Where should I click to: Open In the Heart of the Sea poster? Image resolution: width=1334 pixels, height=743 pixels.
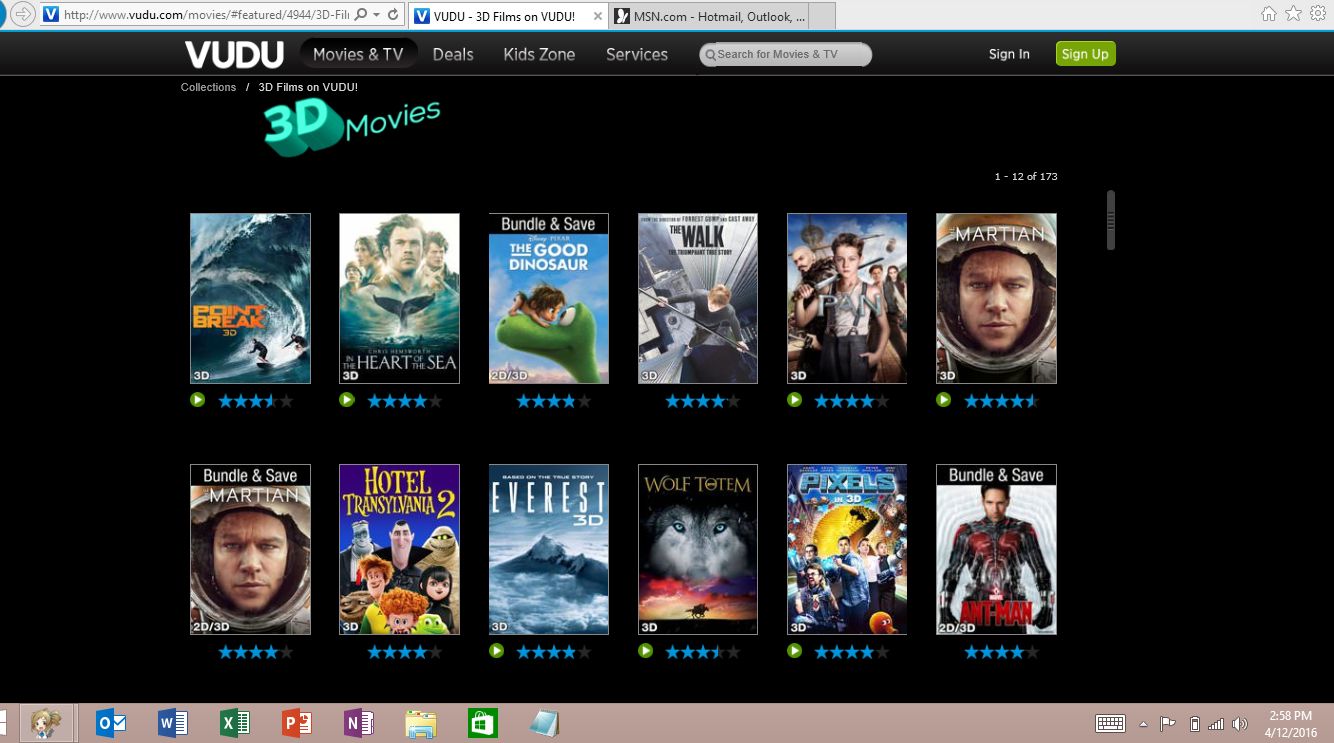[399, 298]
